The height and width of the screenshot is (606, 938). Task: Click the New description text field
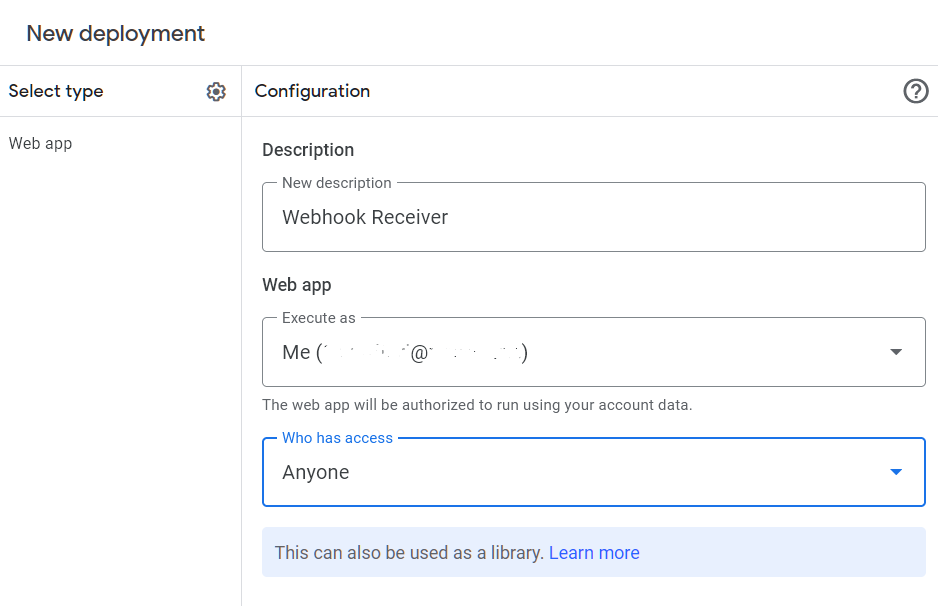(x=593, y=217)
